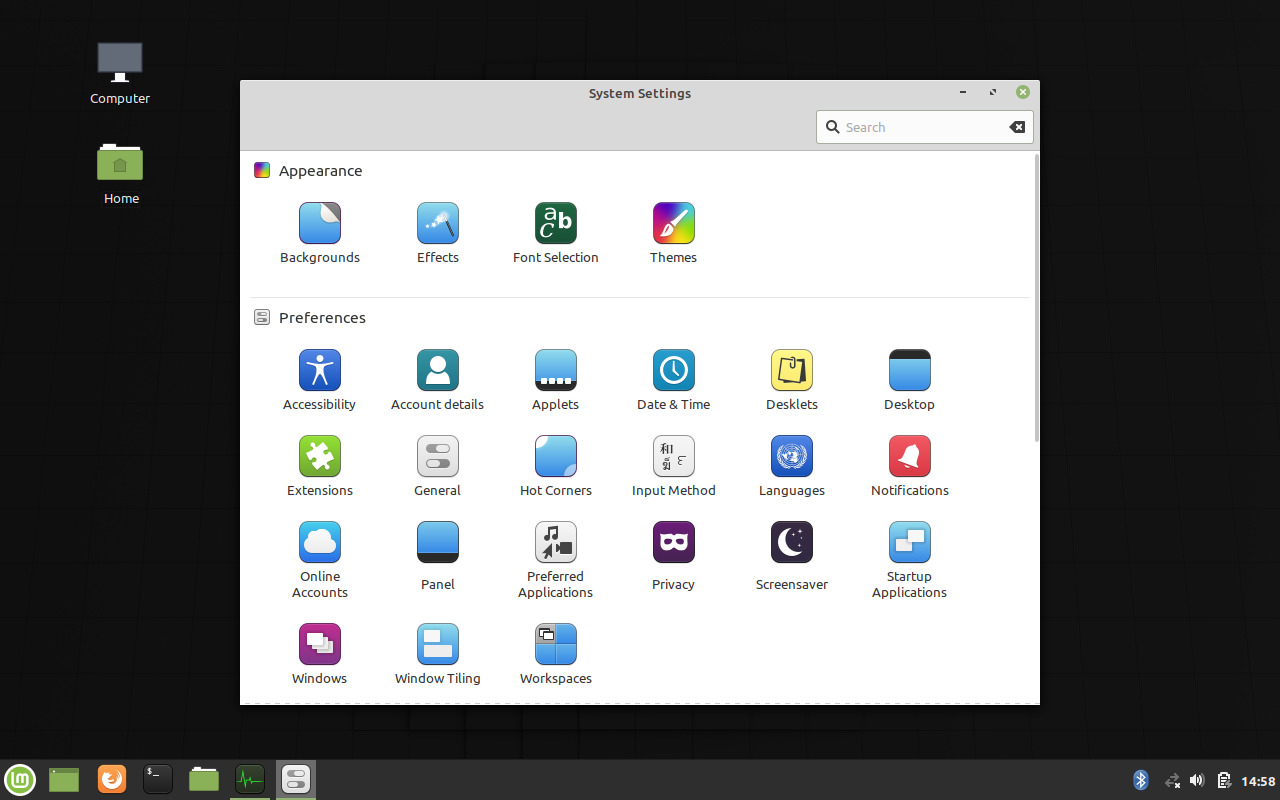1280x800 pixels.
Task: Open Accessibility preferences
Action: (x=320, y=380)
